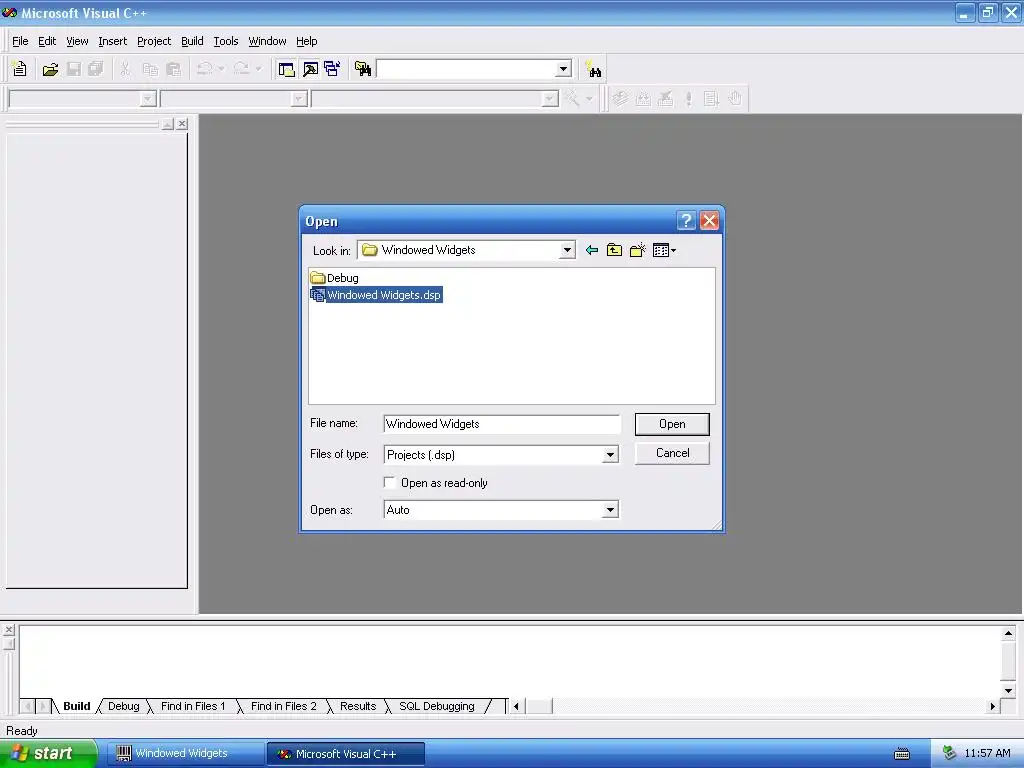Screen dimensions: 1024x768
Task: Click the Build toolbar icon
Action: coord(643,99)
